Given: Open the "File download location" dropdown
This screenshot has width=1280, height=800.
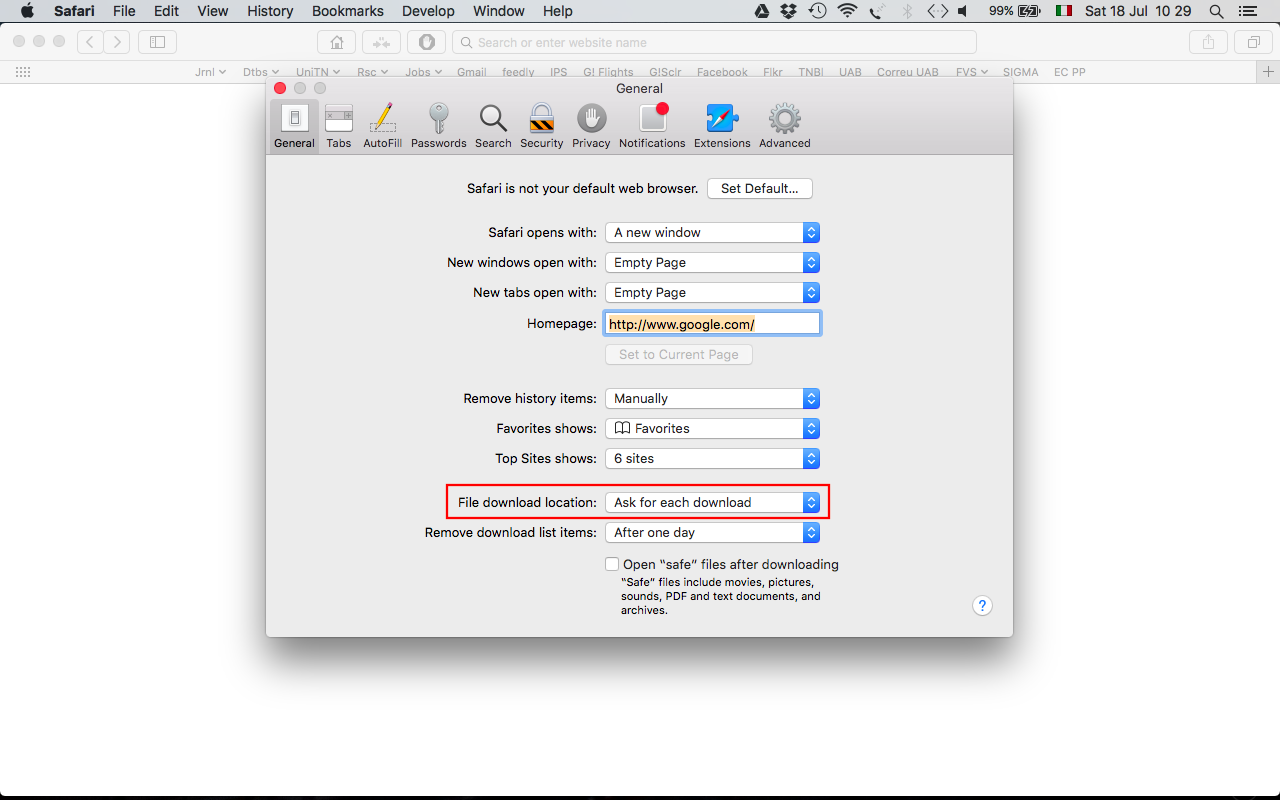Looking at the screenshot, I should point(713,502).
